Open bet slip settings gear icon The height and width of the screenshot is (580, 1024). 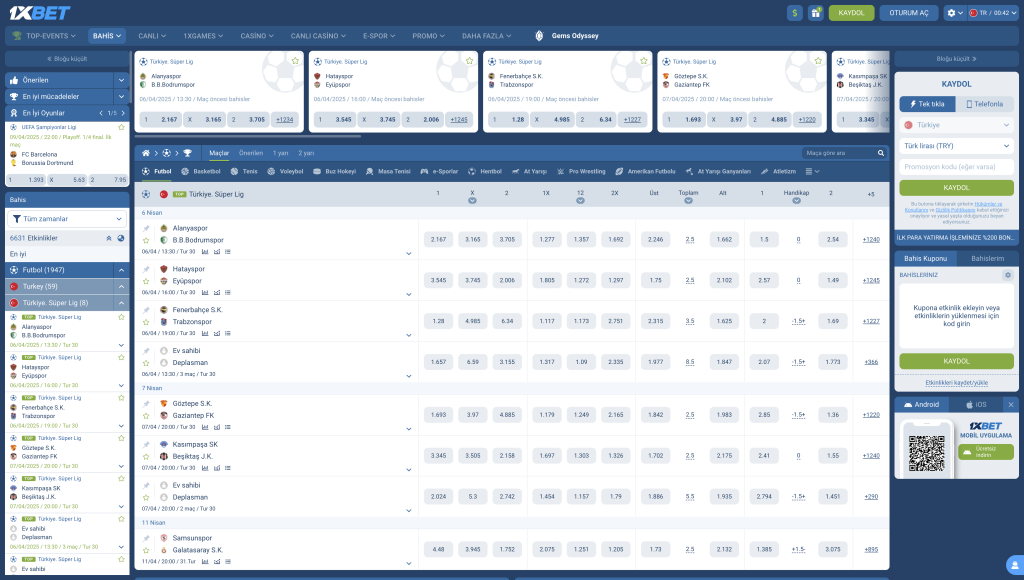pyautogui.click(x=1008, y=275)
